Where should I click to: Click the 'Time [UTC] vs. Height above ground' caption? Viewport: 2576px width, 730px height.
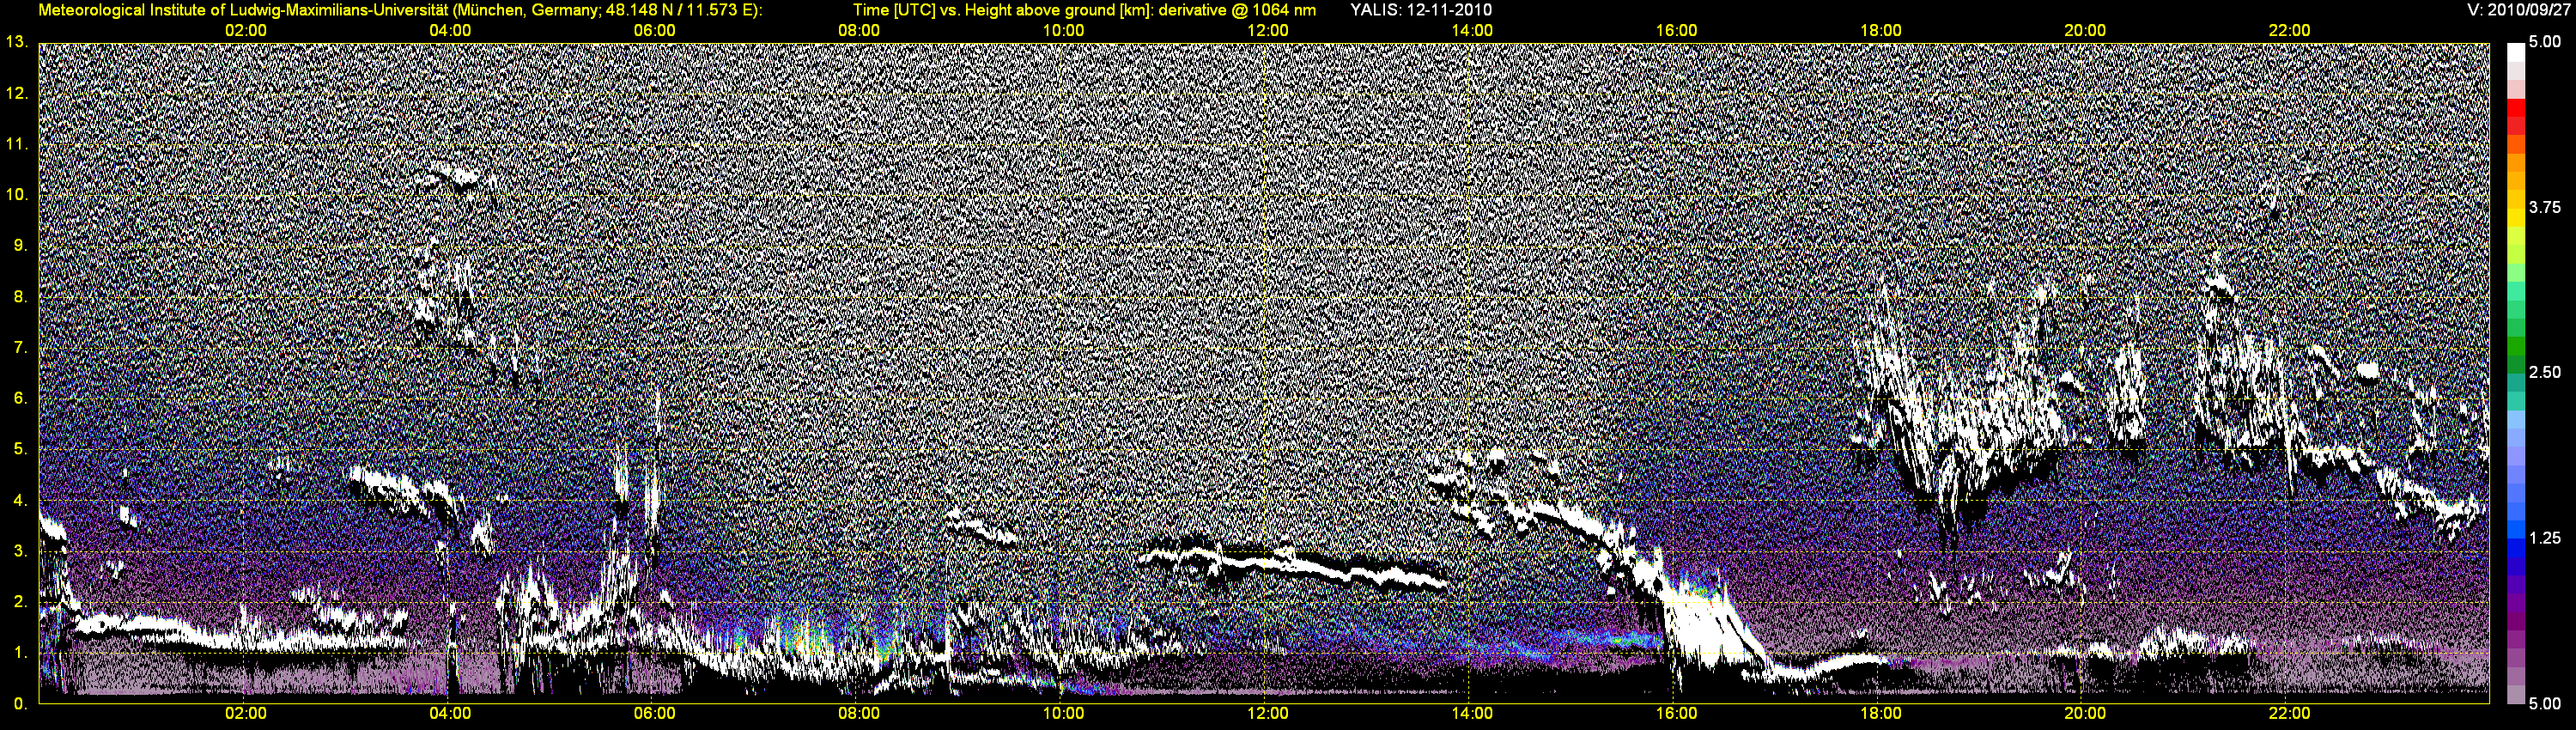point(1084,10)
